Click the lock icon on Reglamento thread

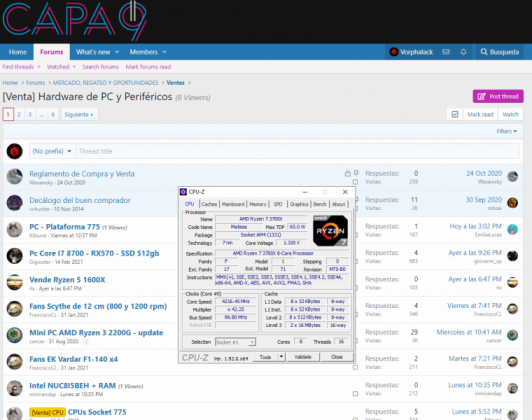coord(347,173)
